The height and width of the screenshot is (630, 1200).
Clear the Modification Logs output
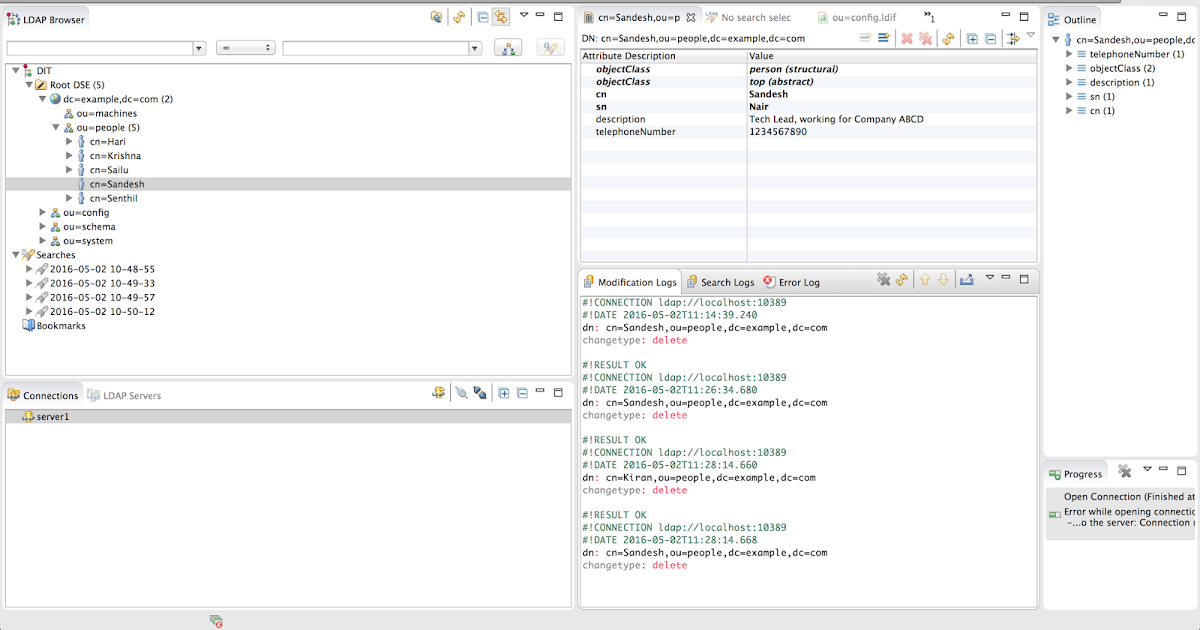pyautogui.click(x=884, y=280)
